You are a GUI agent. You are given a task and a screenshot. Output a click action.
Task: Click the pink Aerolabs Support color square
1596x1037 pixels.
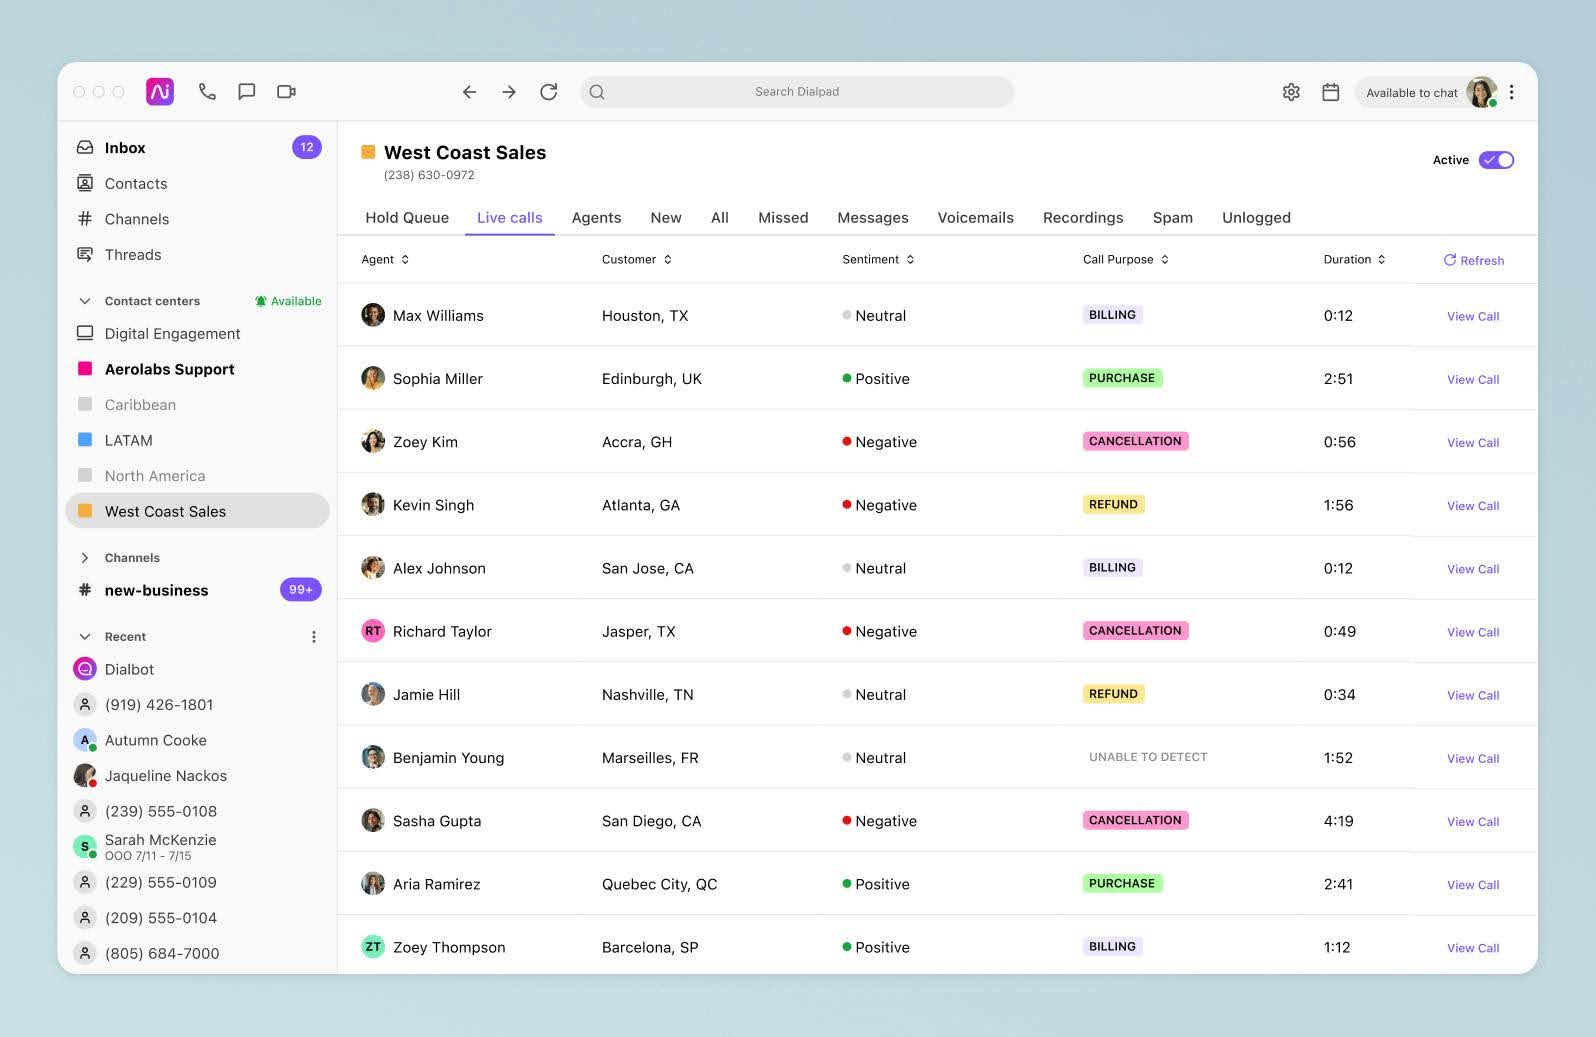(x=85, y=369)
